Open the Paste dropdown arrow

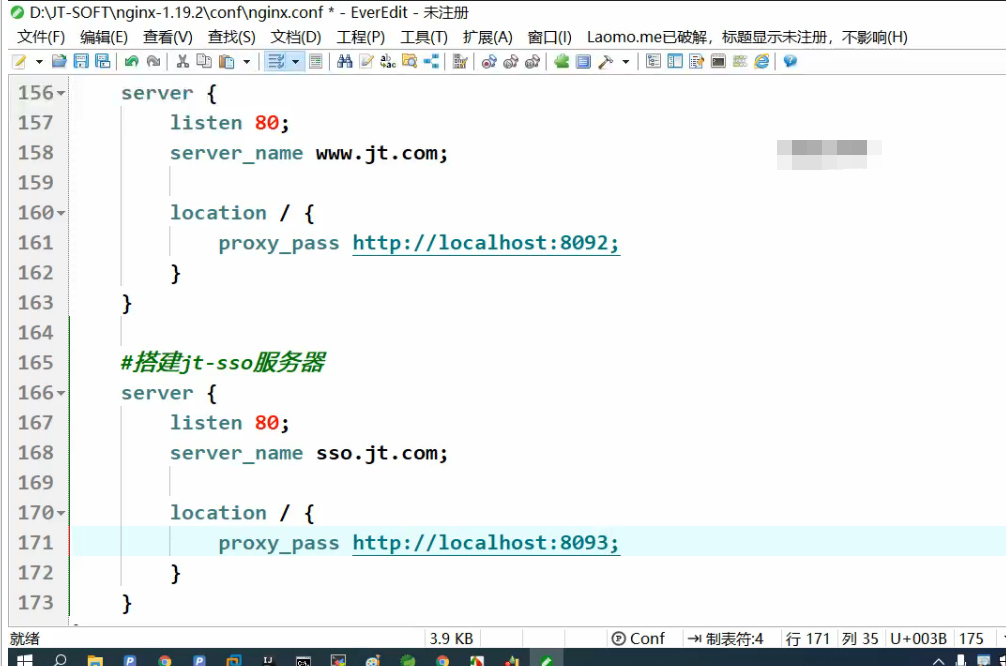(246, 62)
